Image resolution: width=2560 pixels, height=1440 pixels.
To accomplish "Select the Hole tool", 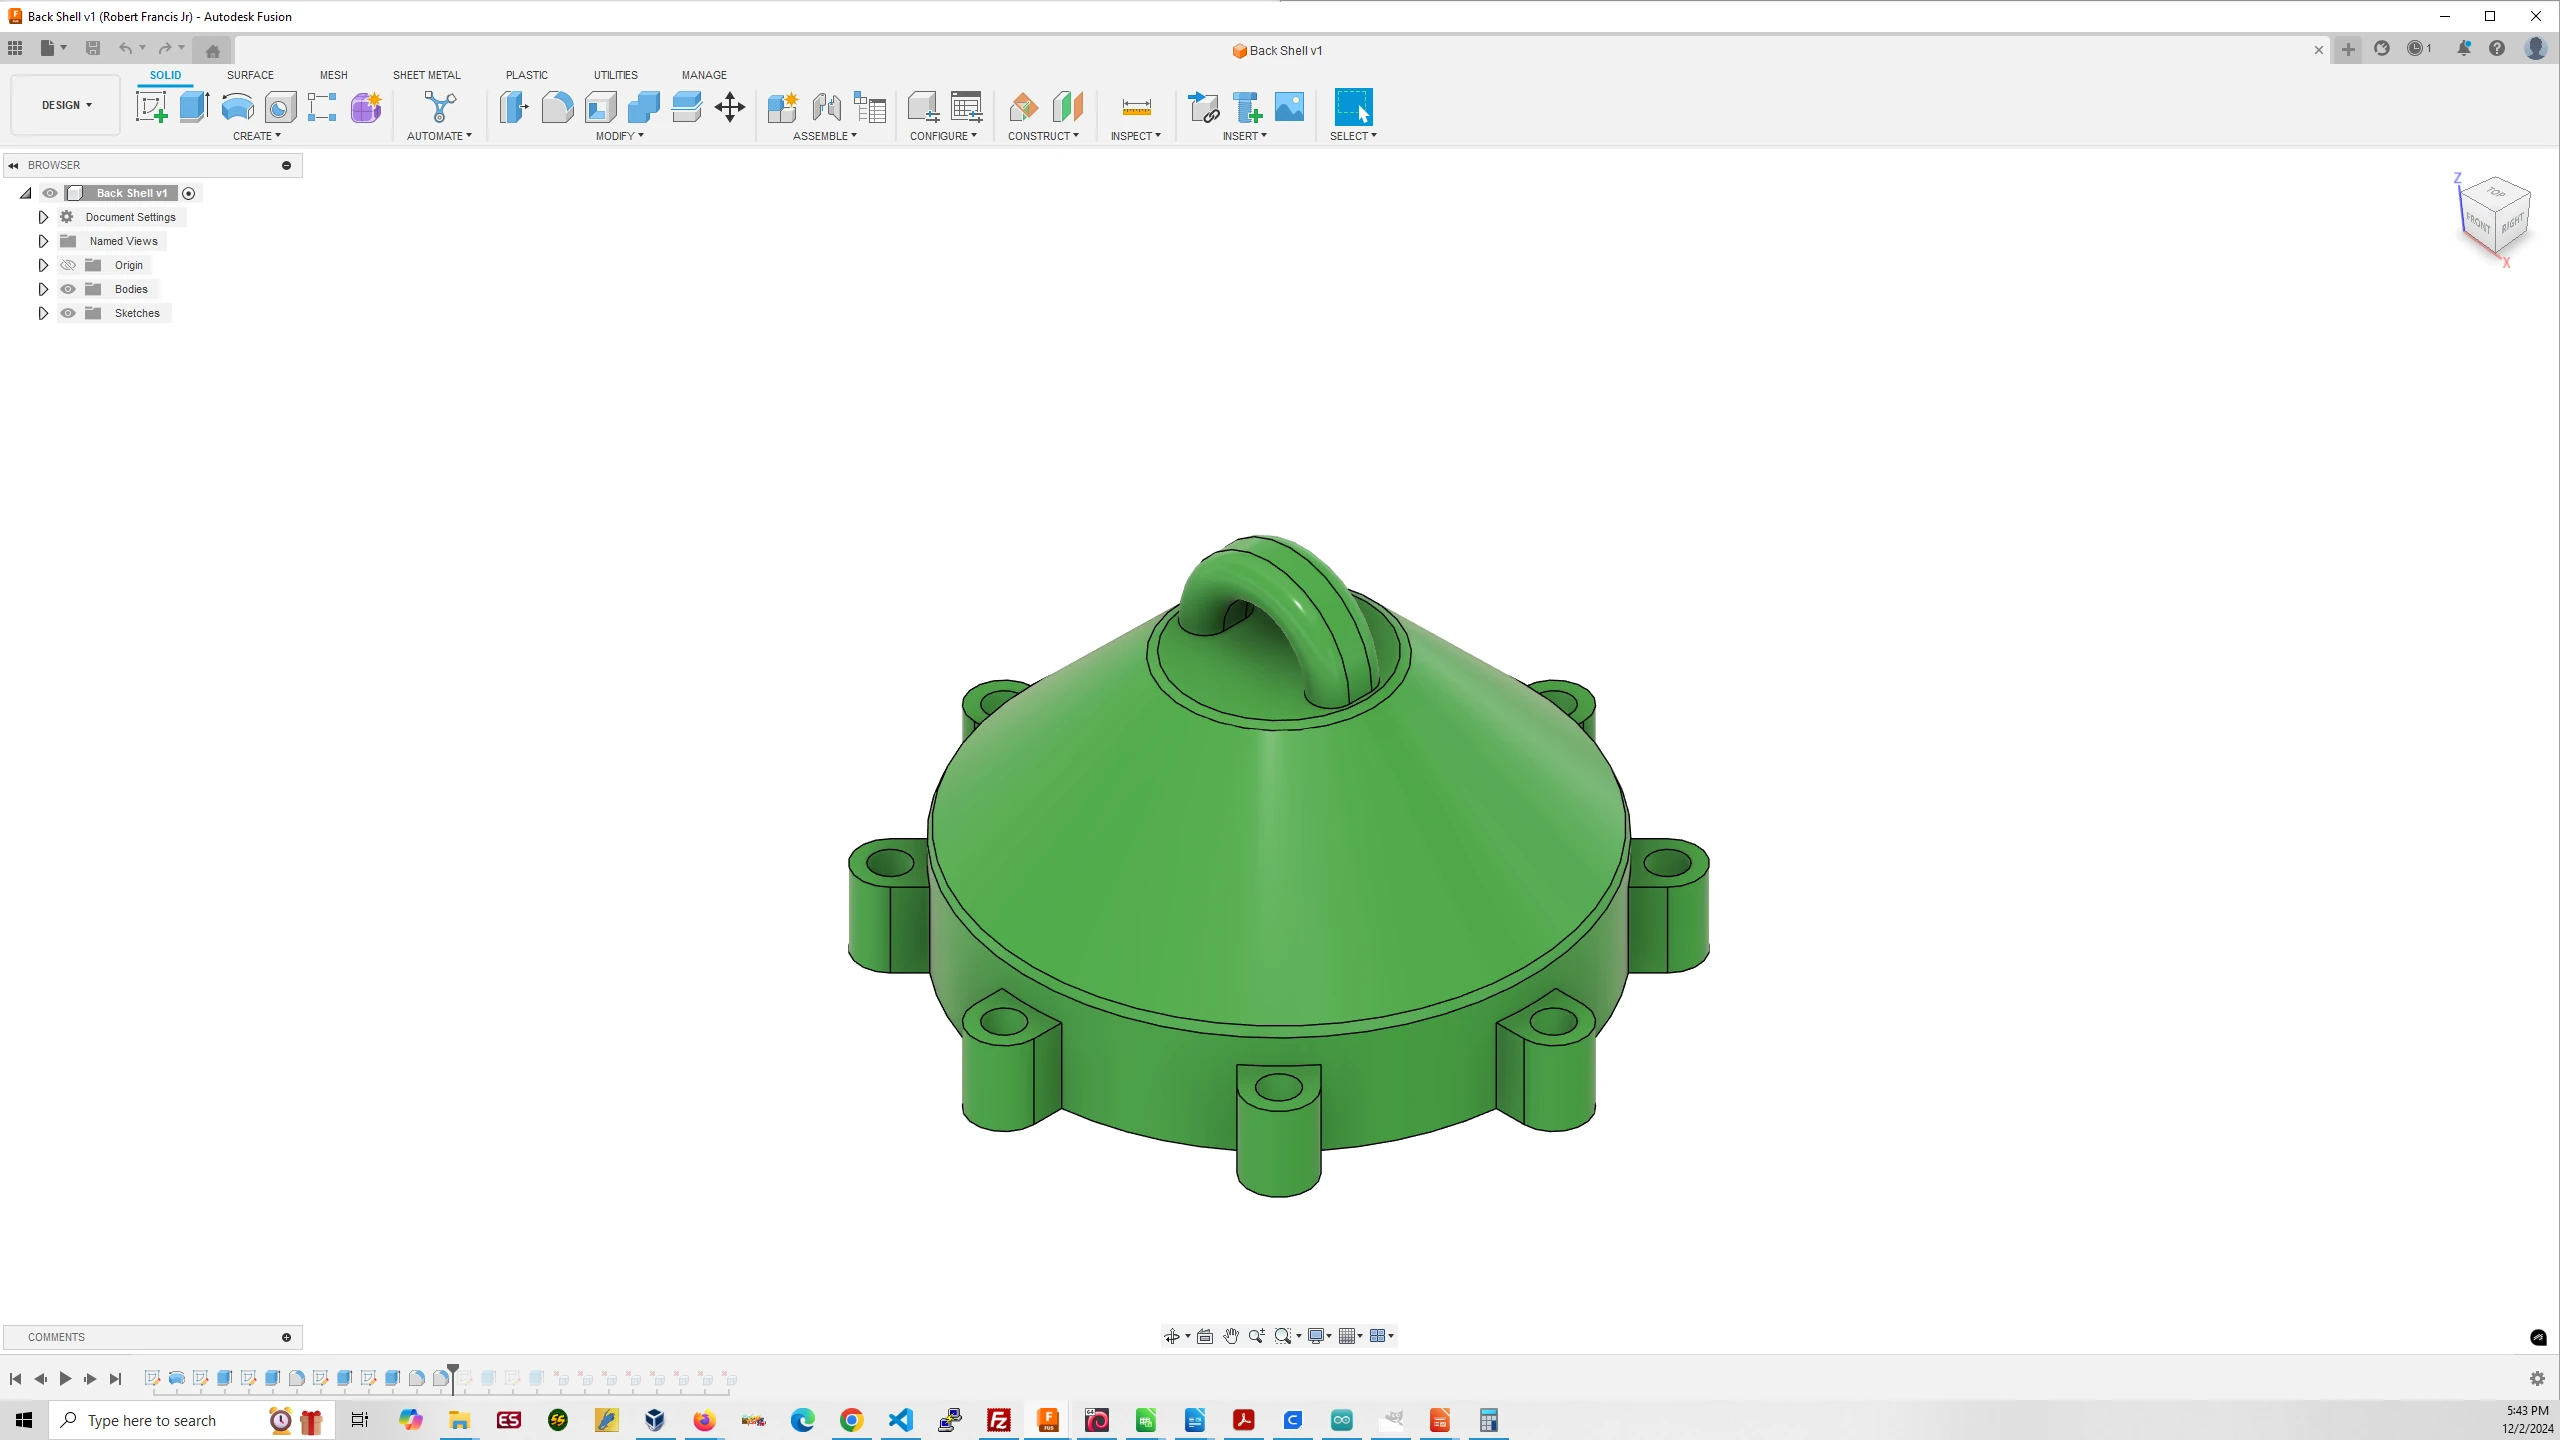I will (x=280, y=107).
